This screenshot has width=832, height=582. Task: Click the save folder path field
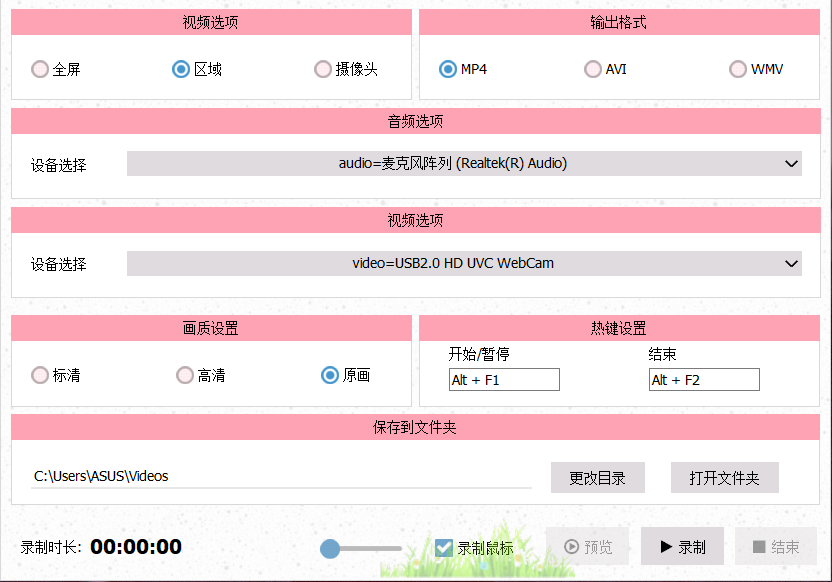click(x=280, y=476)
